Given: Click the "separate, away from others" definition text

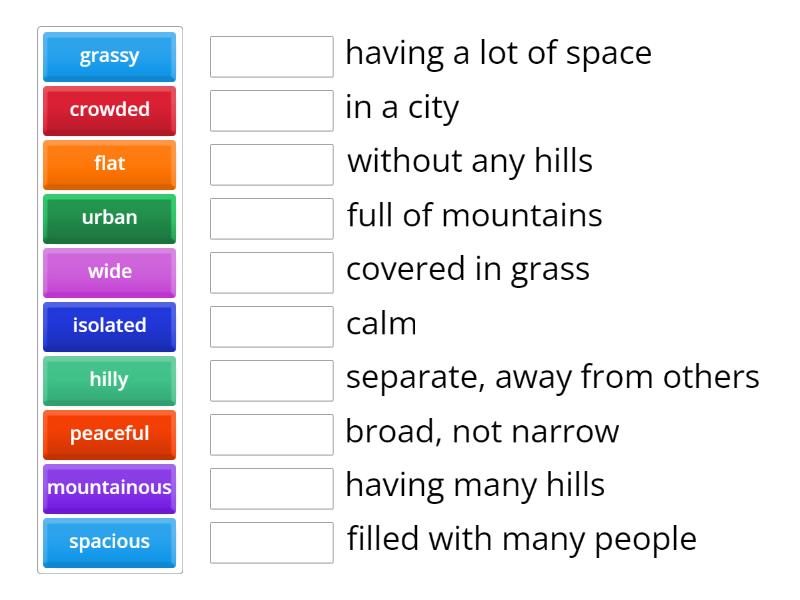Looking at the screenshot, I should tap(552, 378).
